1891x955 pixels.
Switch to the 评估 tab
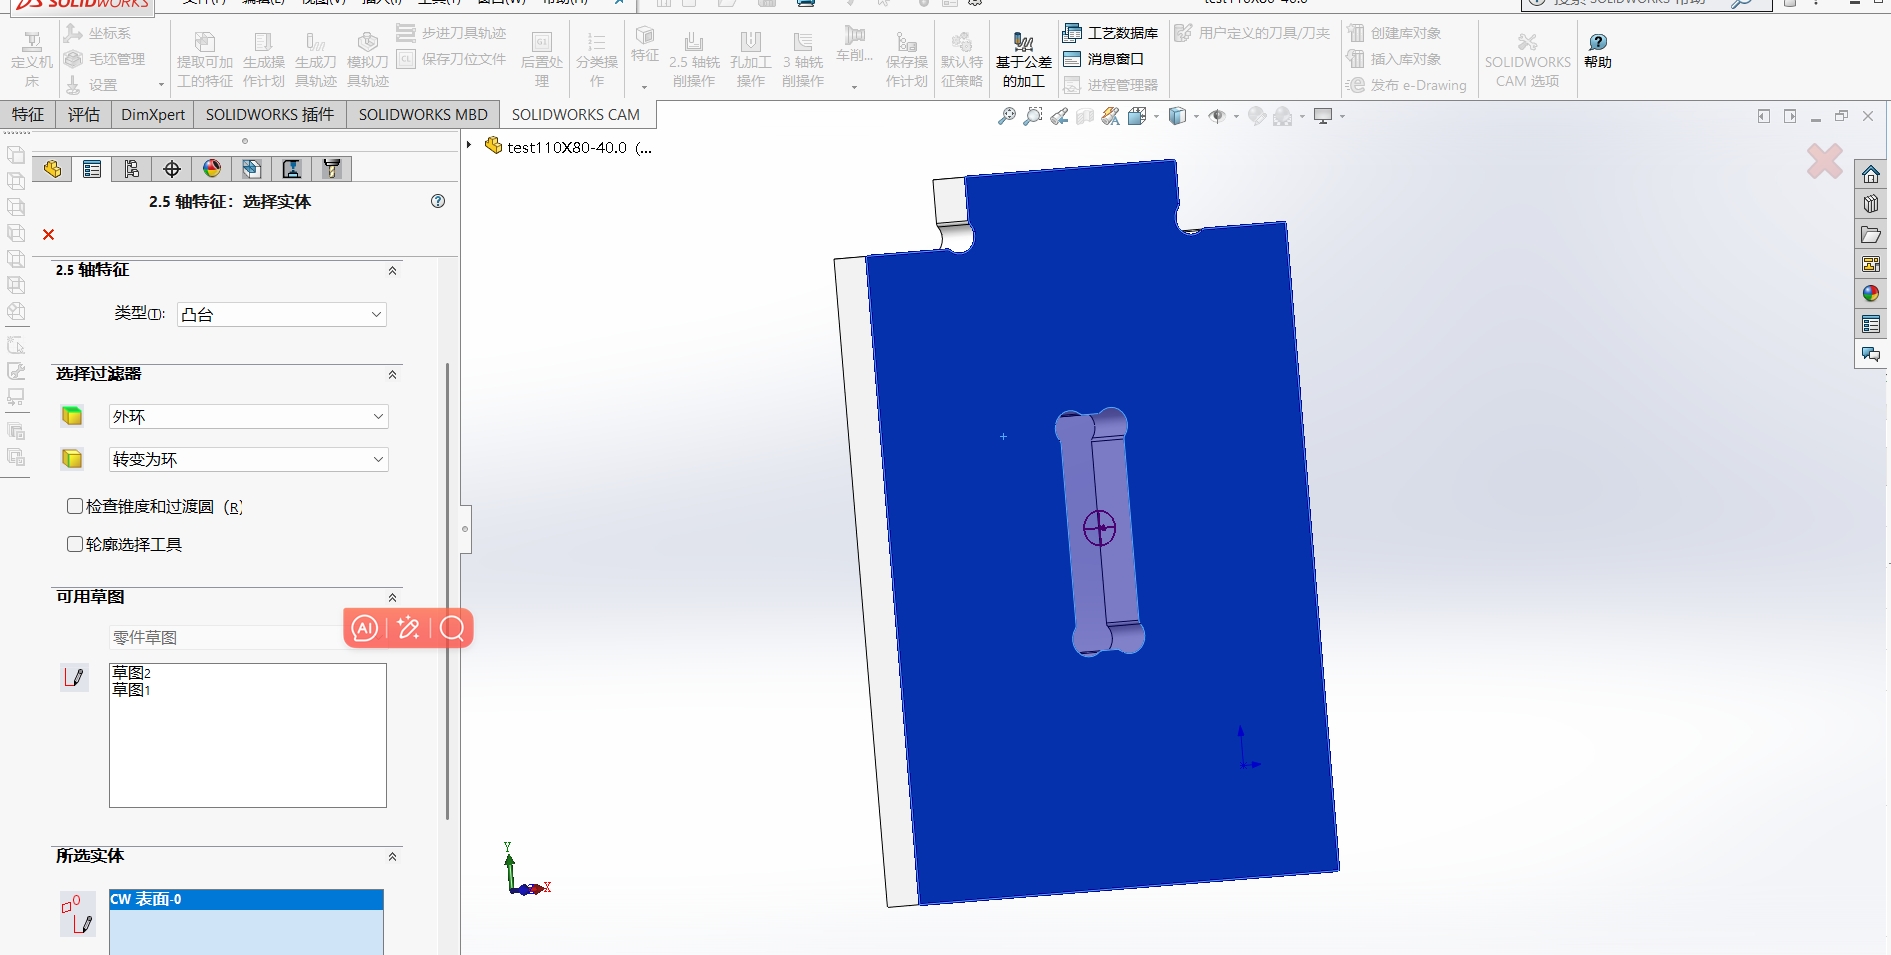(x=84, y=114)
